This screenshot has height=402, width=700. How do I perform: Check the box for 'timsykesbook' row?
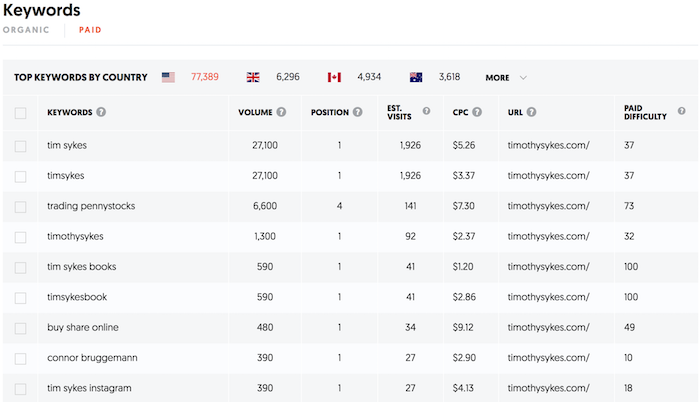21,298
